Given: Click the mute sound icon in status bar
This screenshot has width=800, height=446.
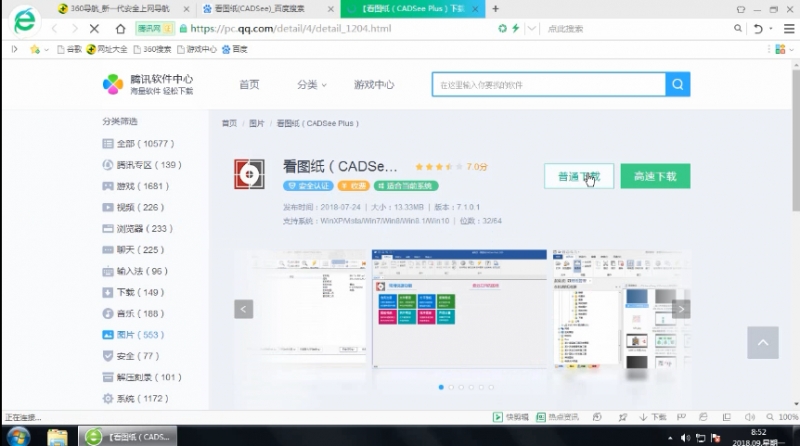Looking at the screenshot, I should (749, 417).
